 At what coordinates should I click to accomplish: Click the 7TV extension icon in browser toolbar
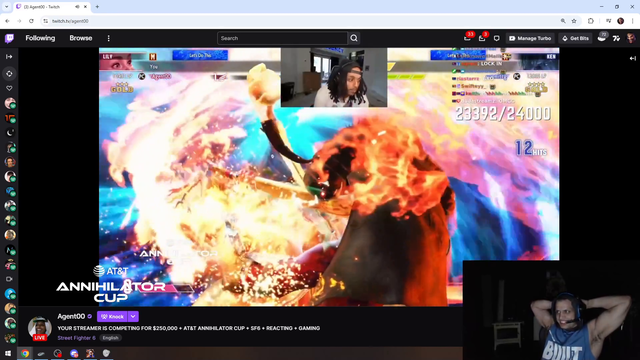pyautogui.click(x=609, y=21)
